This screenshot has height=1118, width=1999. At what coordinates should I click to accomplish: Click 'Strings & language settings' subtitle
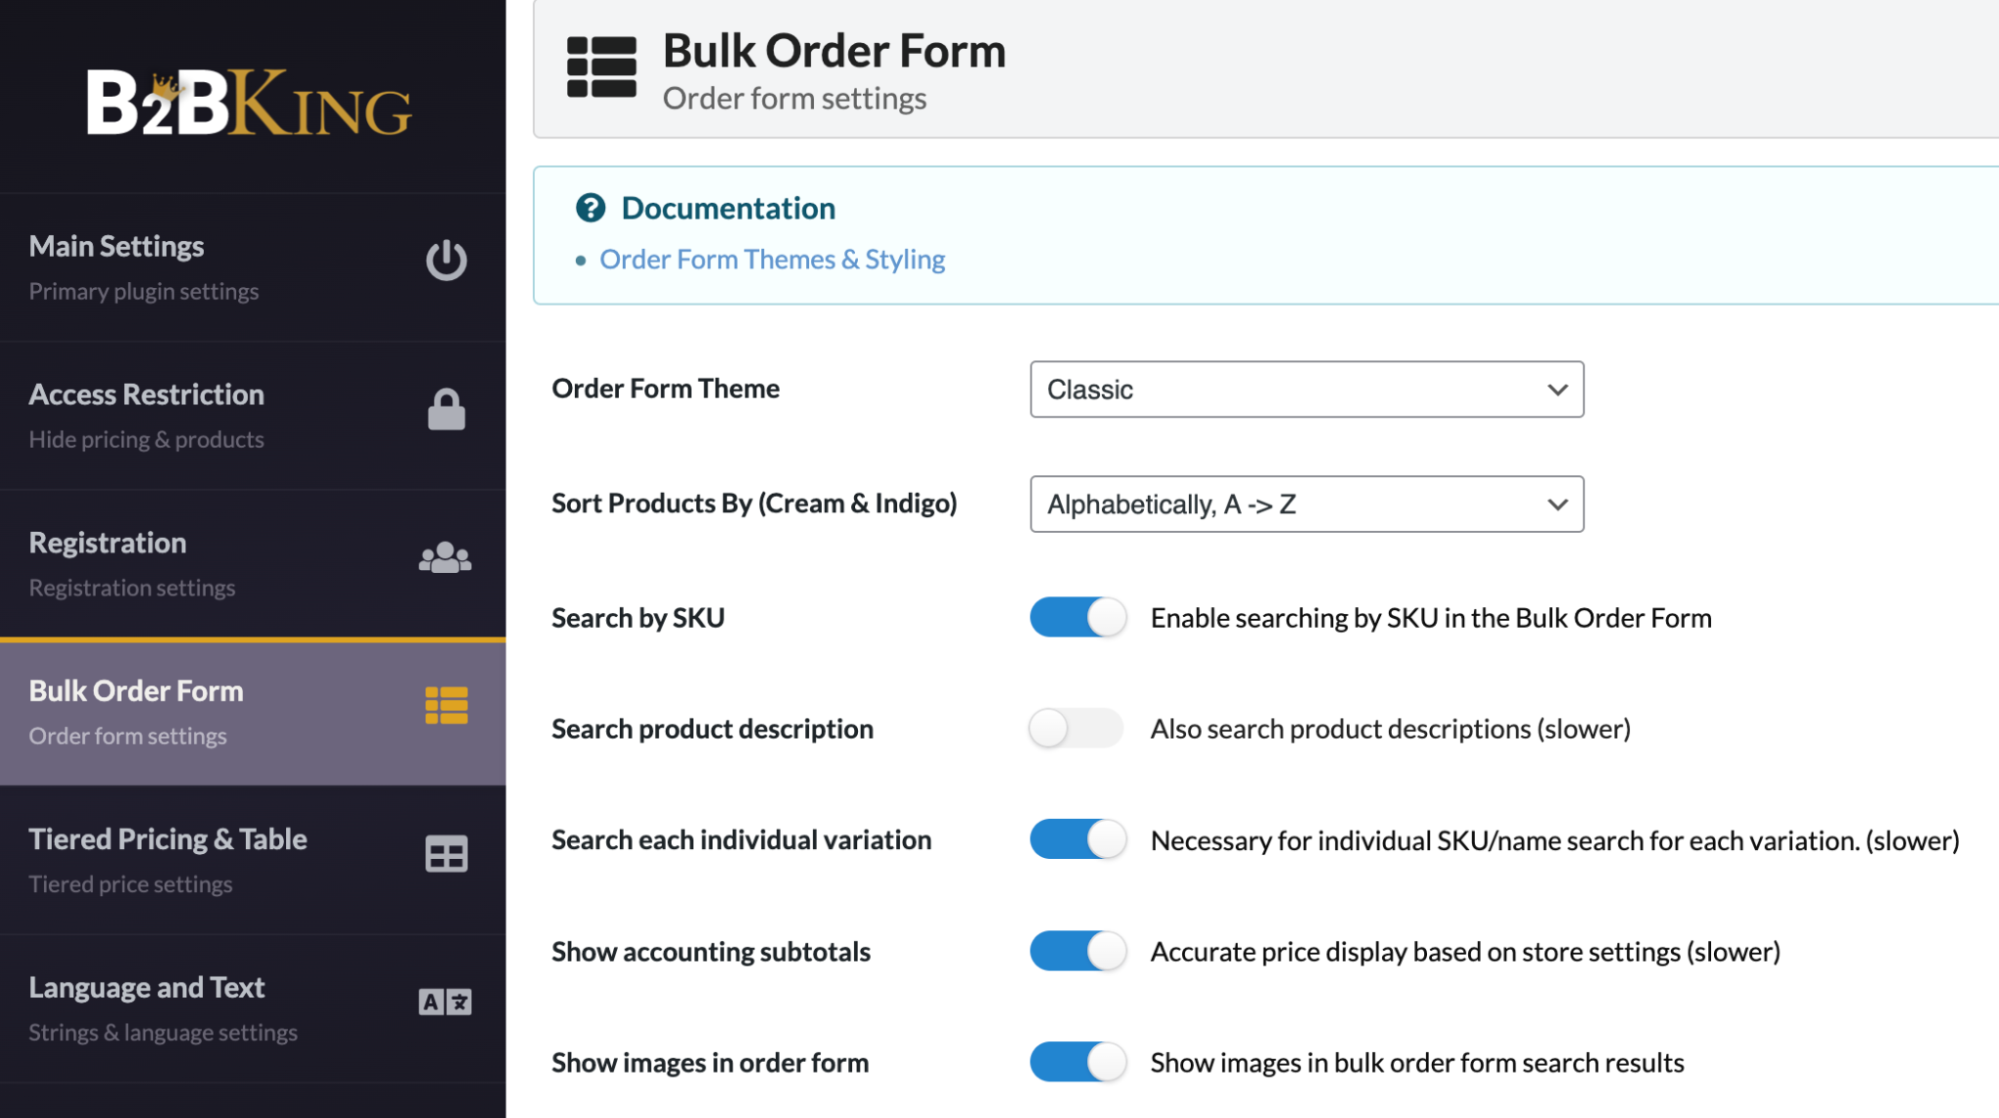click(163, 1032)
